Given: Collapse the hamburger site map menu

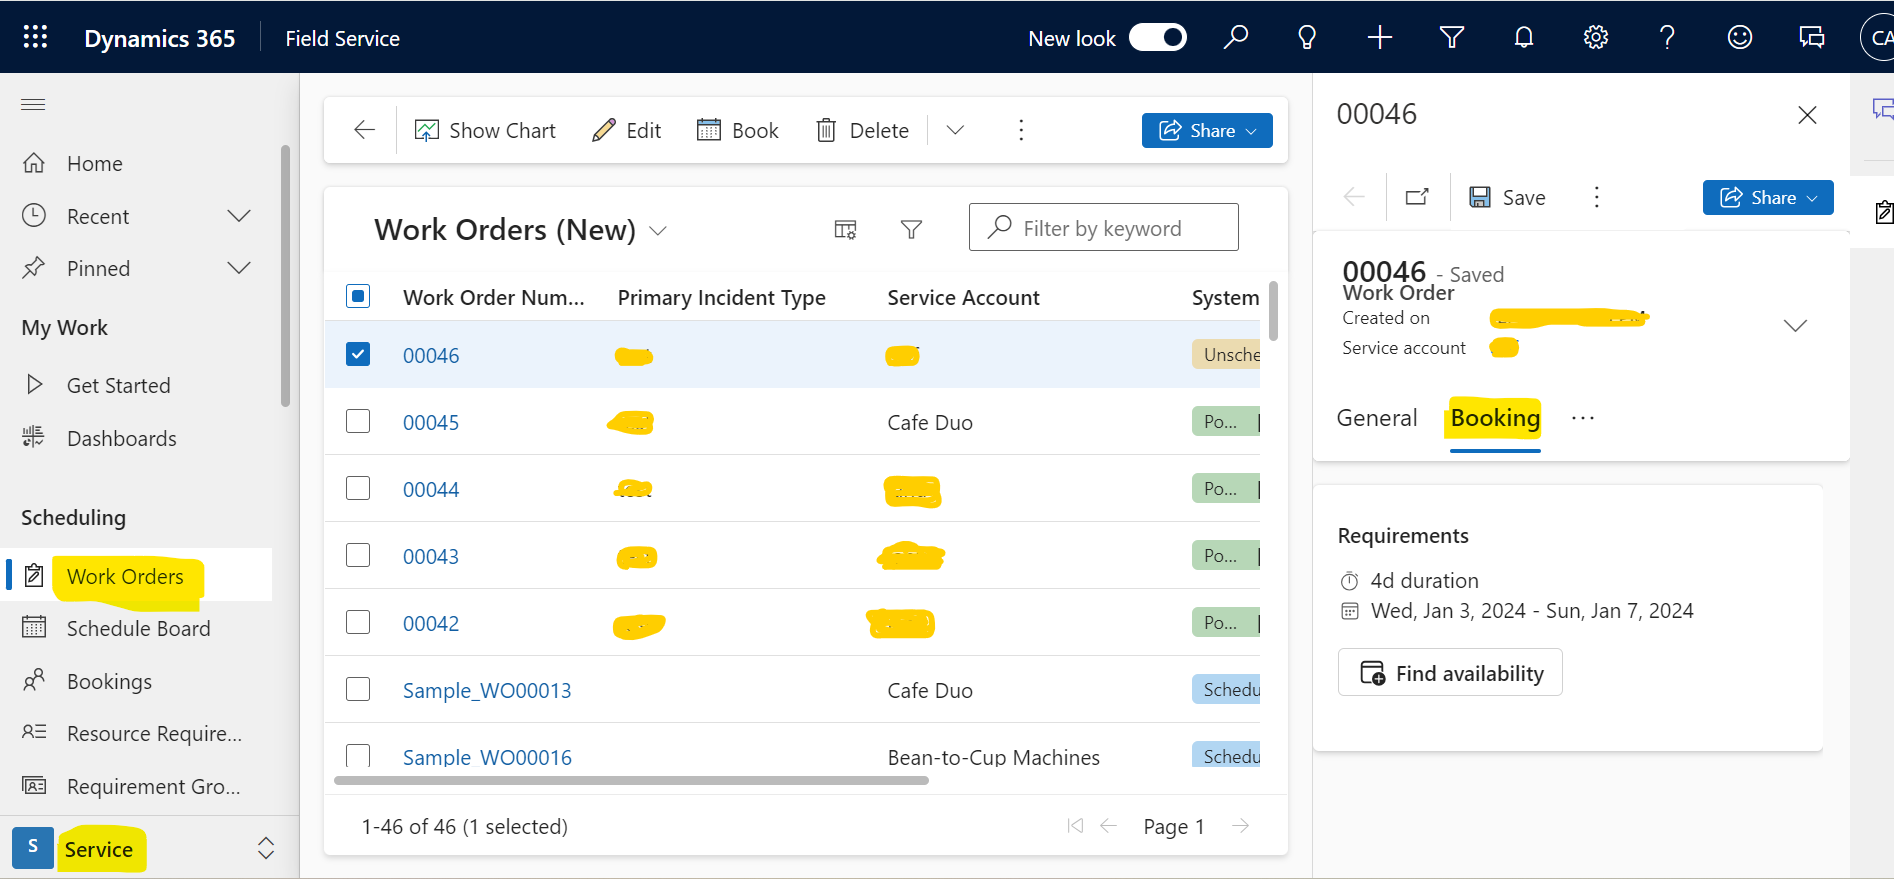Looking at the screenshot, I should pos(33,104).
